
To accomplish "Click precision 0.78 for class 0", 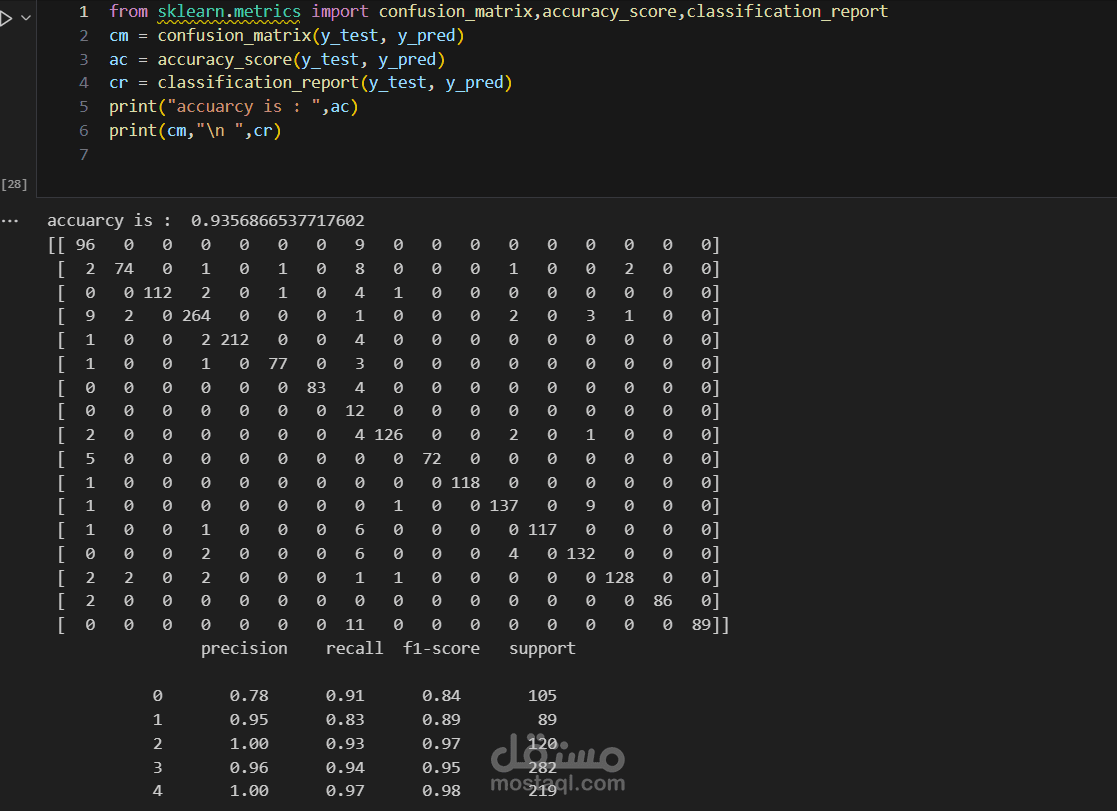I will point(249,696).
